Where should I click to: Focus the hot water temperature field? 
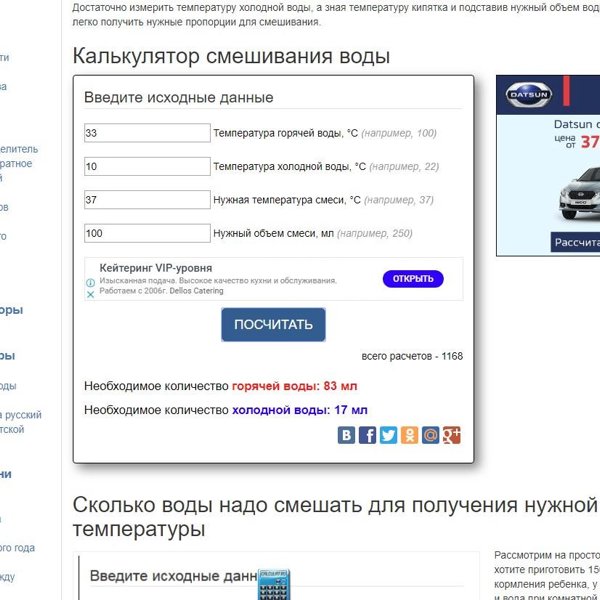(147, 133)
